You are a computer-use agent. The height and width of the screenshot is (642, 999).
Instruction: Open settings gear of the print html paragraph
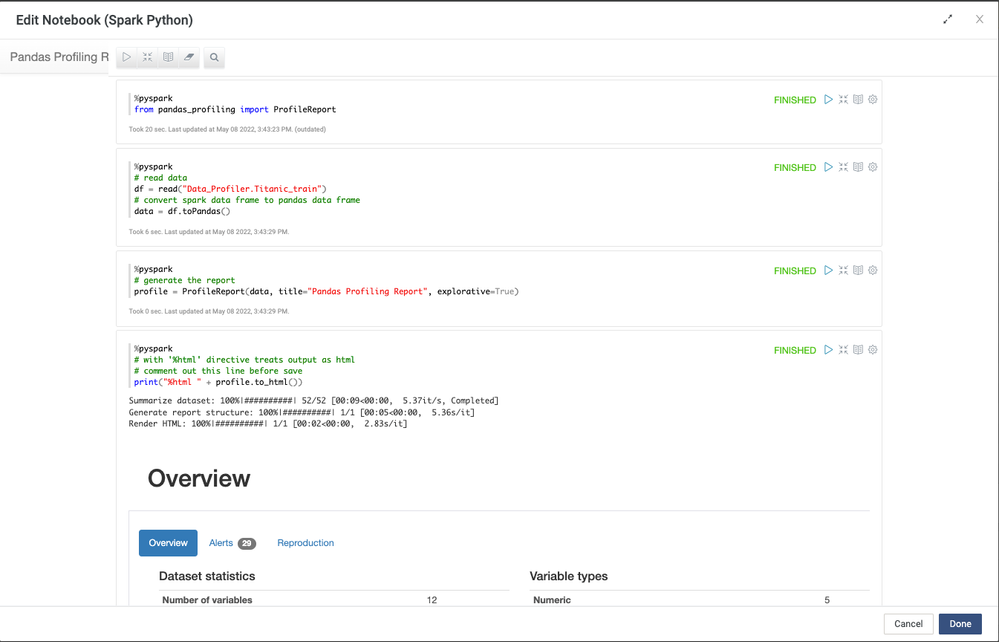coord(873,350)
